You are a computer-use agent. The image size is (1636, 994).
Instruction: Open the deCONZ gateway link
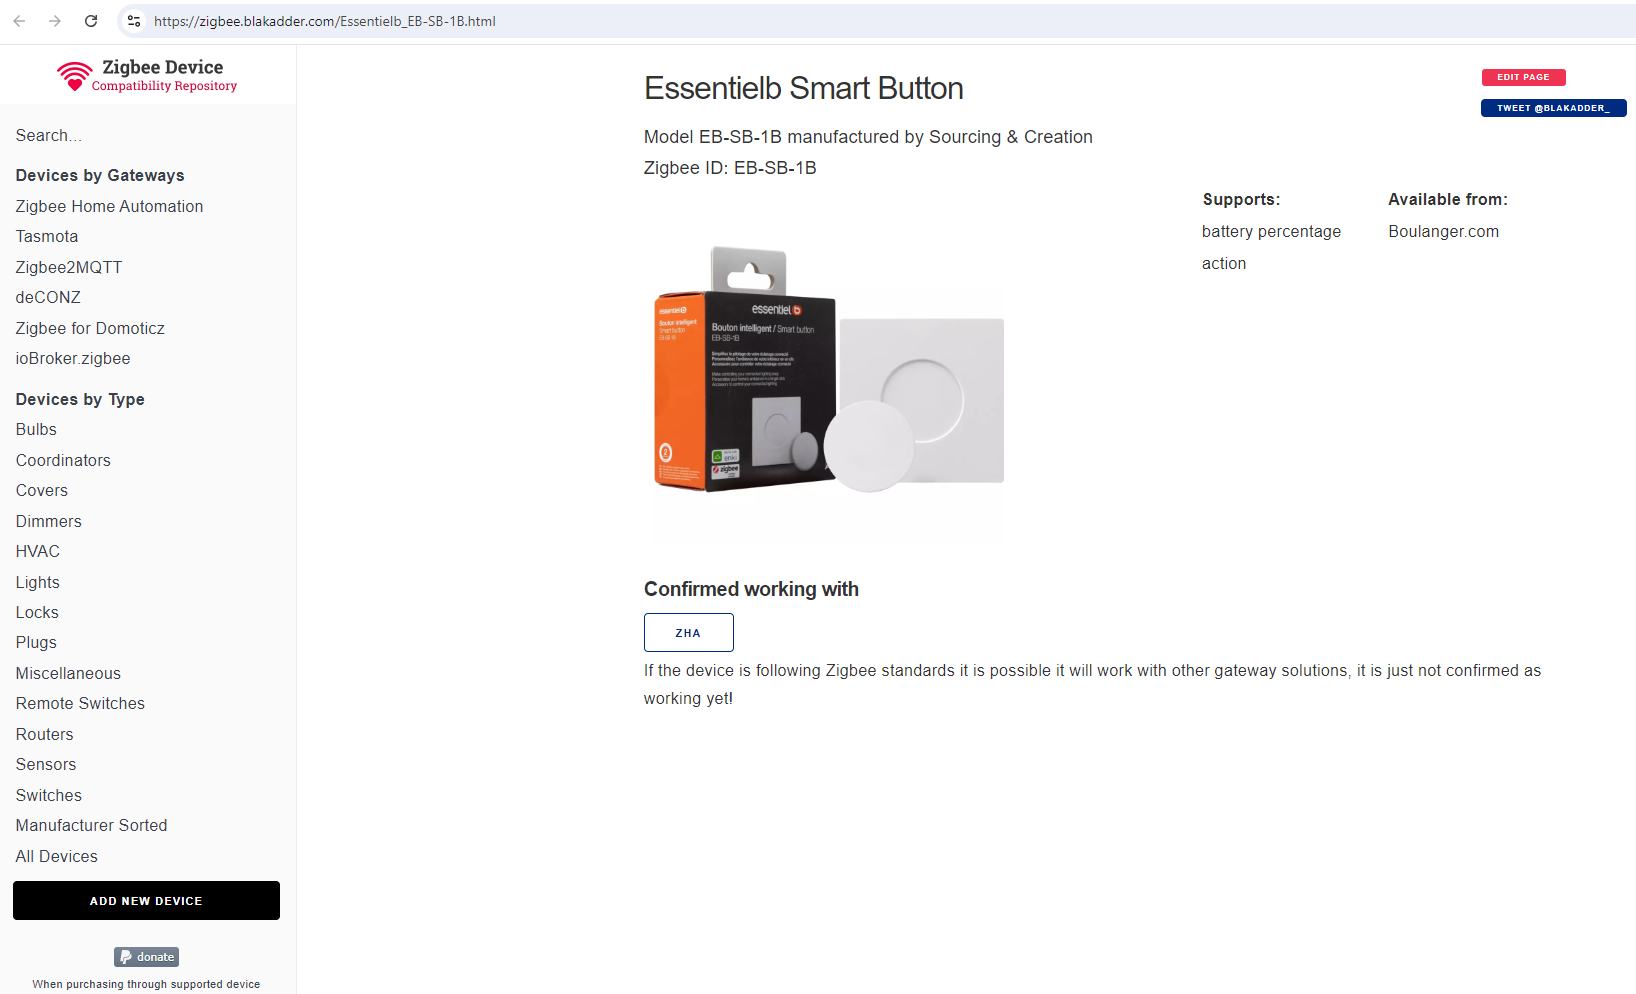coord(48,297)
